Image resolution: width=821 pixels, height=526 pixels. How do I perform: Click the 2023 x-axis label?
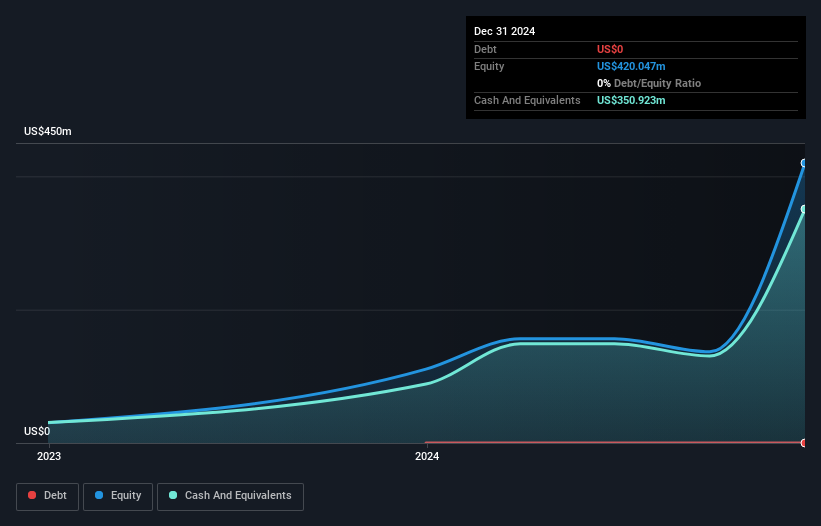[49, 456]
